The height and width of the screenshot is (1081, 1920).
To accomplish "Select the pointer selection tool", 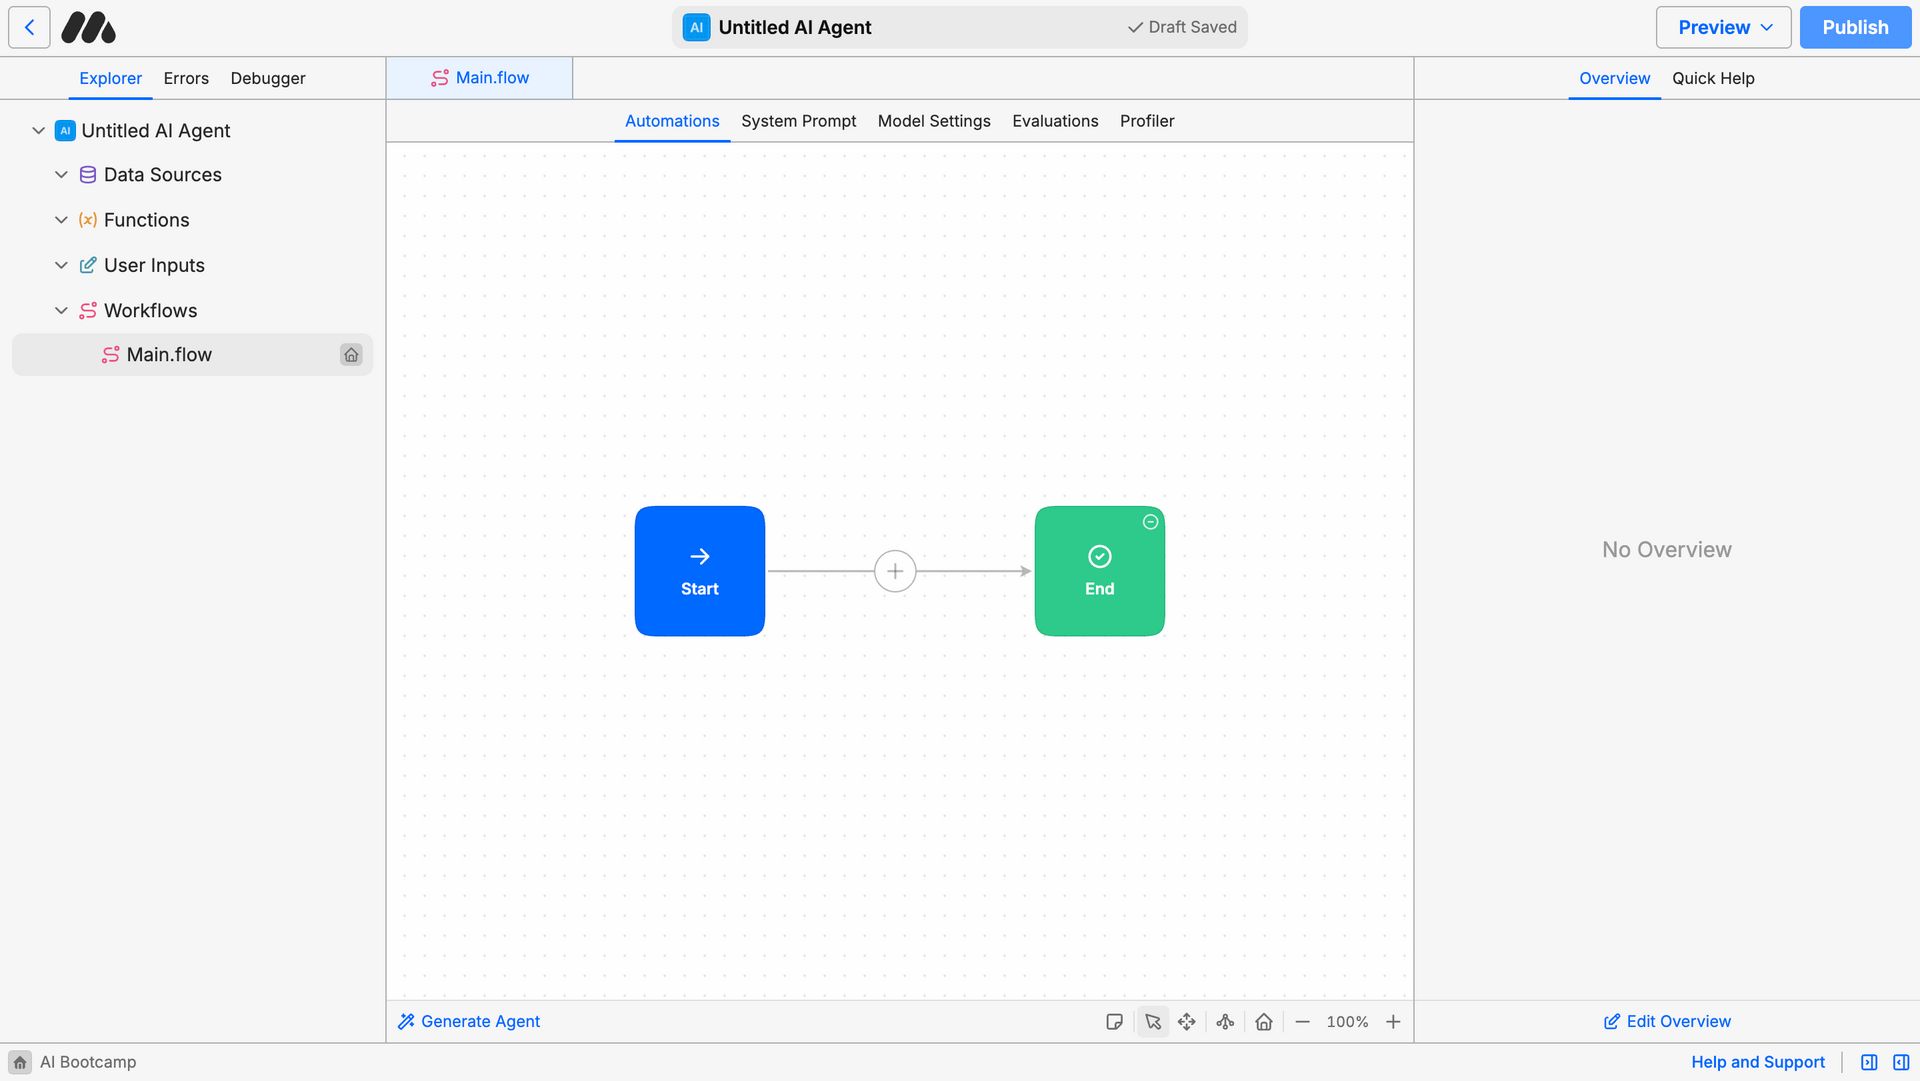I will 1152,1021.
